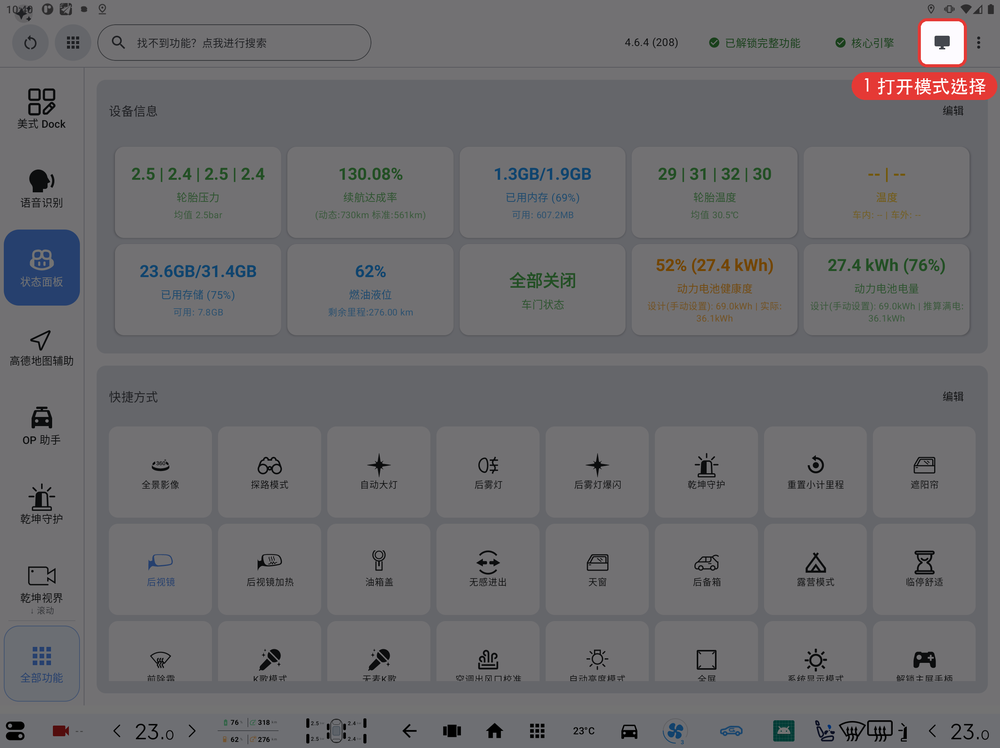Open the mode selection monitor icon
This screenshot has height=748, width=1000.
[x=941, y=43]
